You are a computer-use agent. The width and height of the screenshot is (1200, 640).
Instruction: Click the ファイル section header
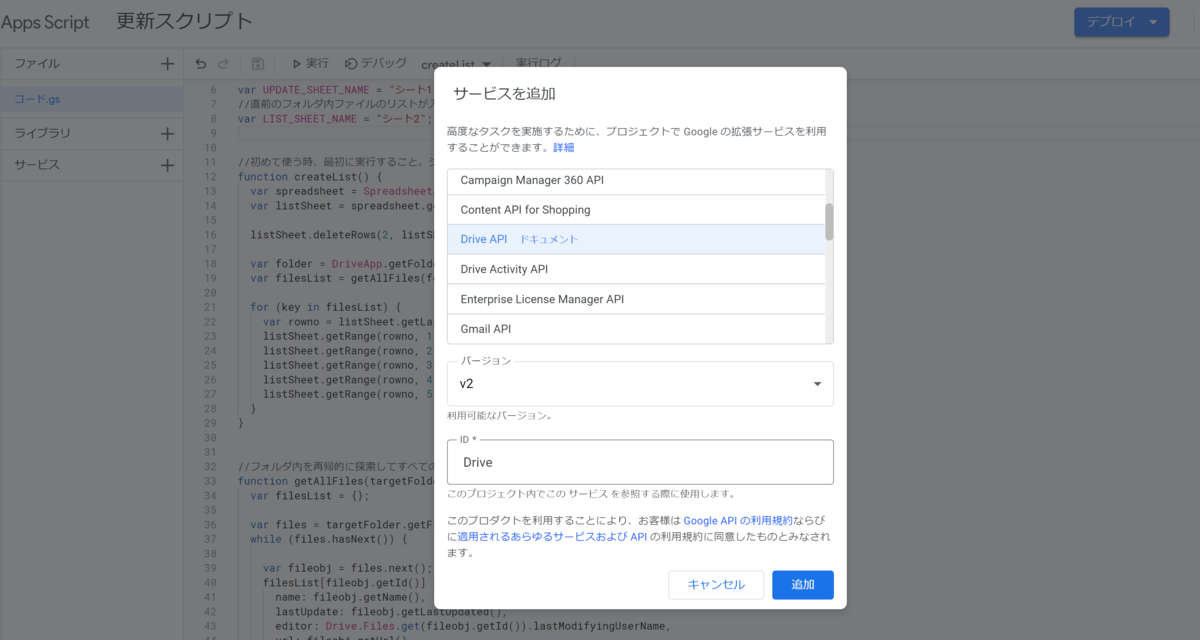tap(37, 64)
